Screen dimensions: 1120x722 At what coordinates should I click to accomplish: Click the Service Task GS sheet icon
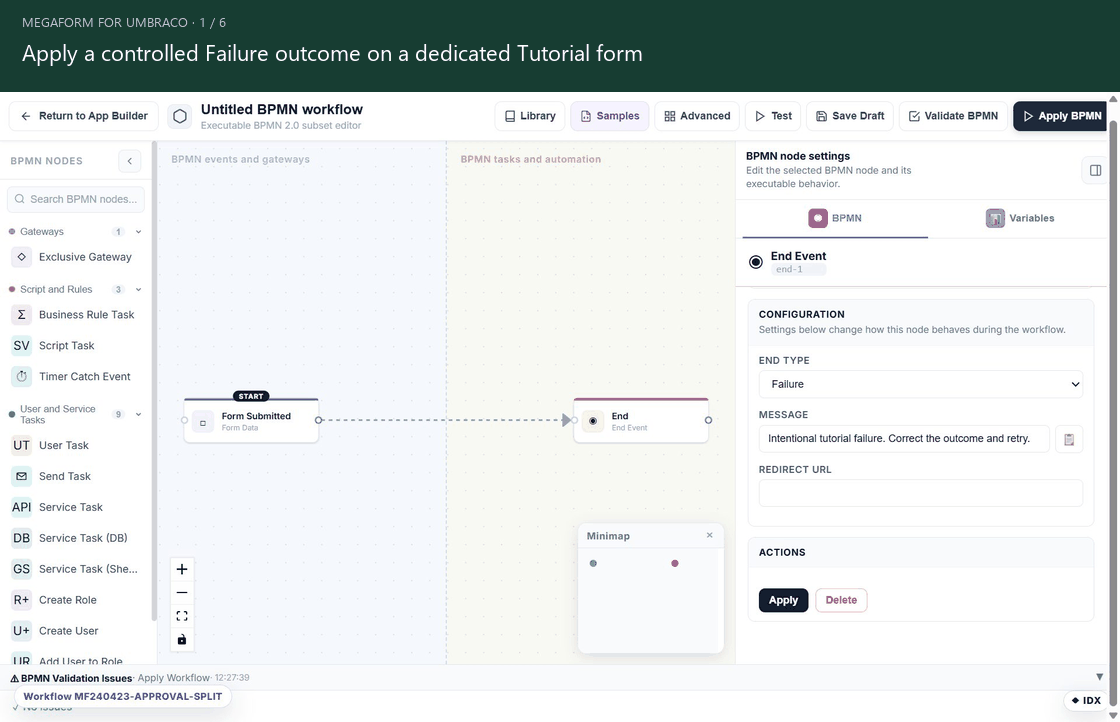[x=21, y=569]
